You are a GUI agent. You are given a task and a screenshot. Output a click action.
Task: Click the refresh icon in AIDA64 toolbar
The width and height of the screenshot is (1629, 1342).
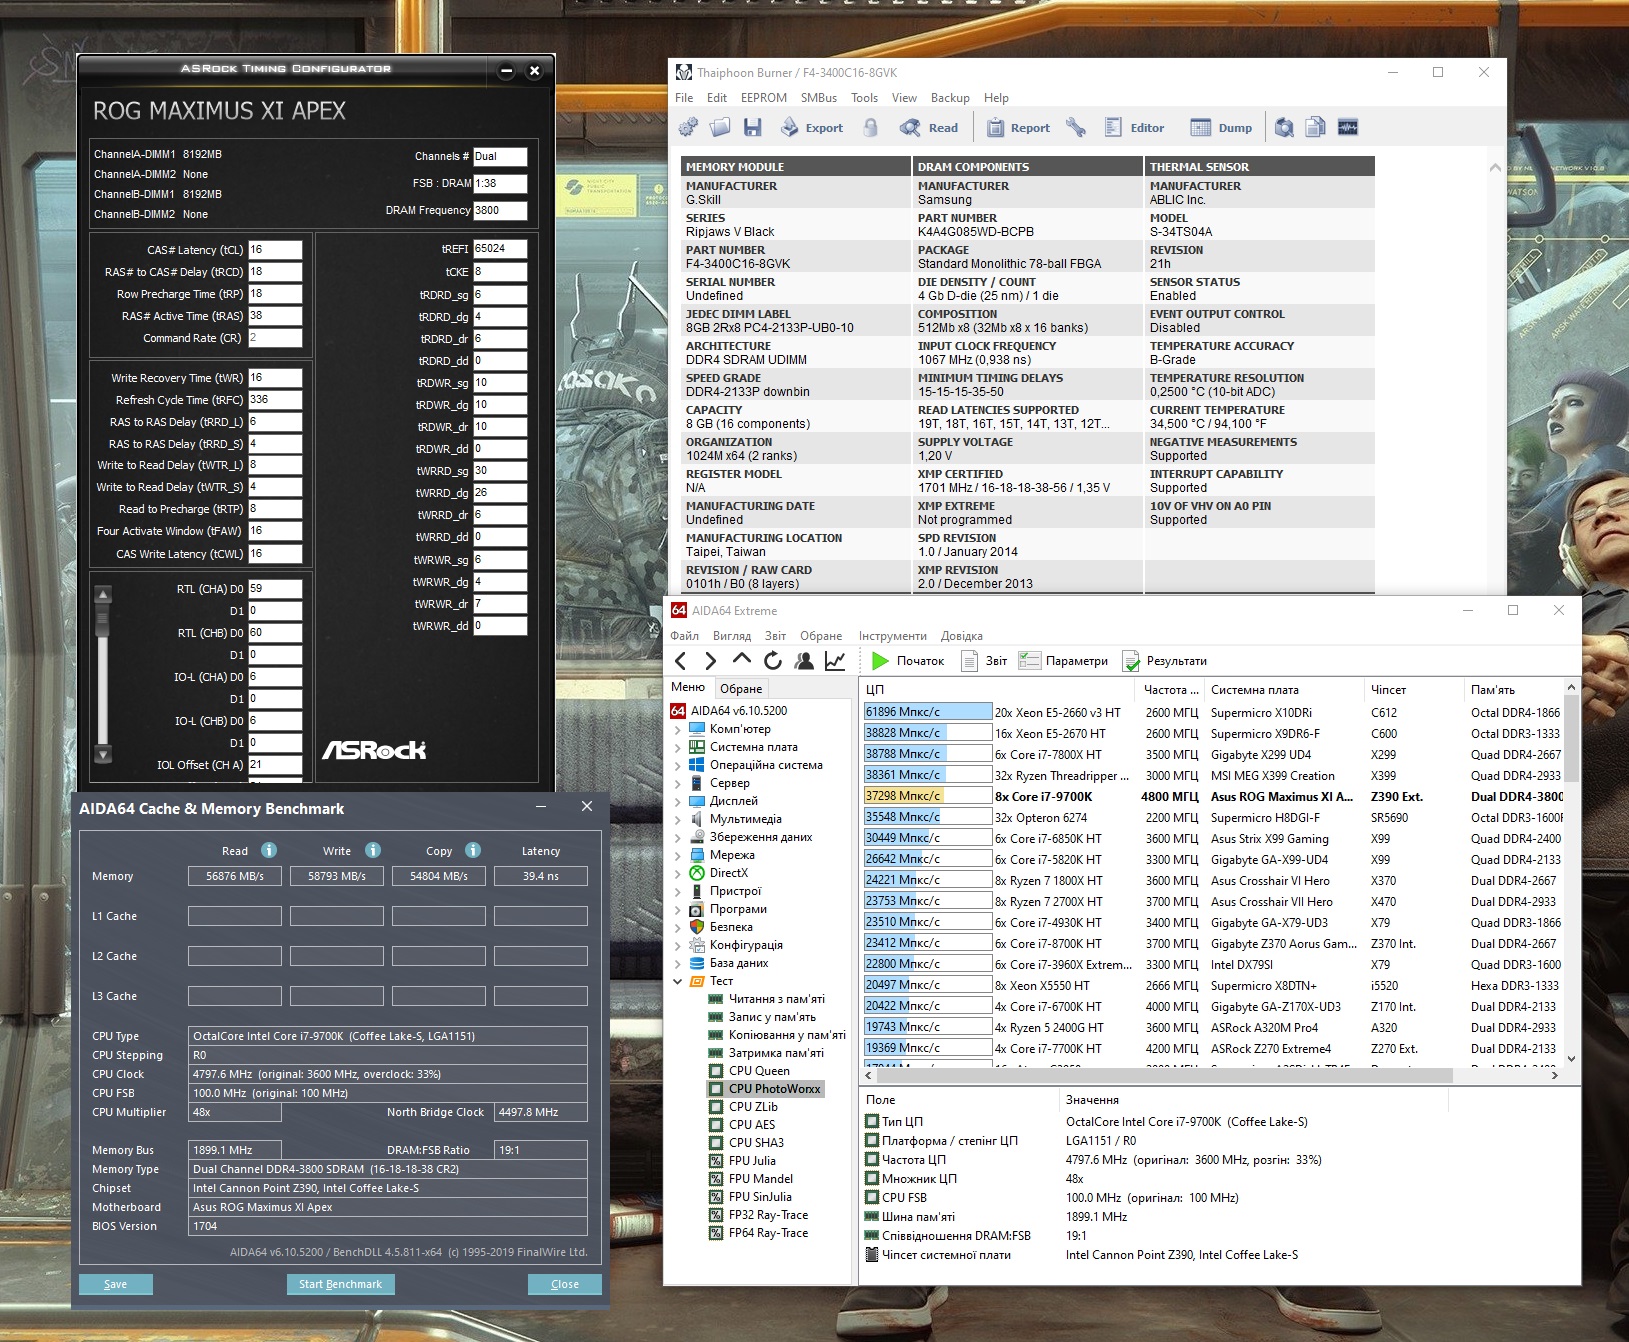pyautogui.click(x=772, y=660)
